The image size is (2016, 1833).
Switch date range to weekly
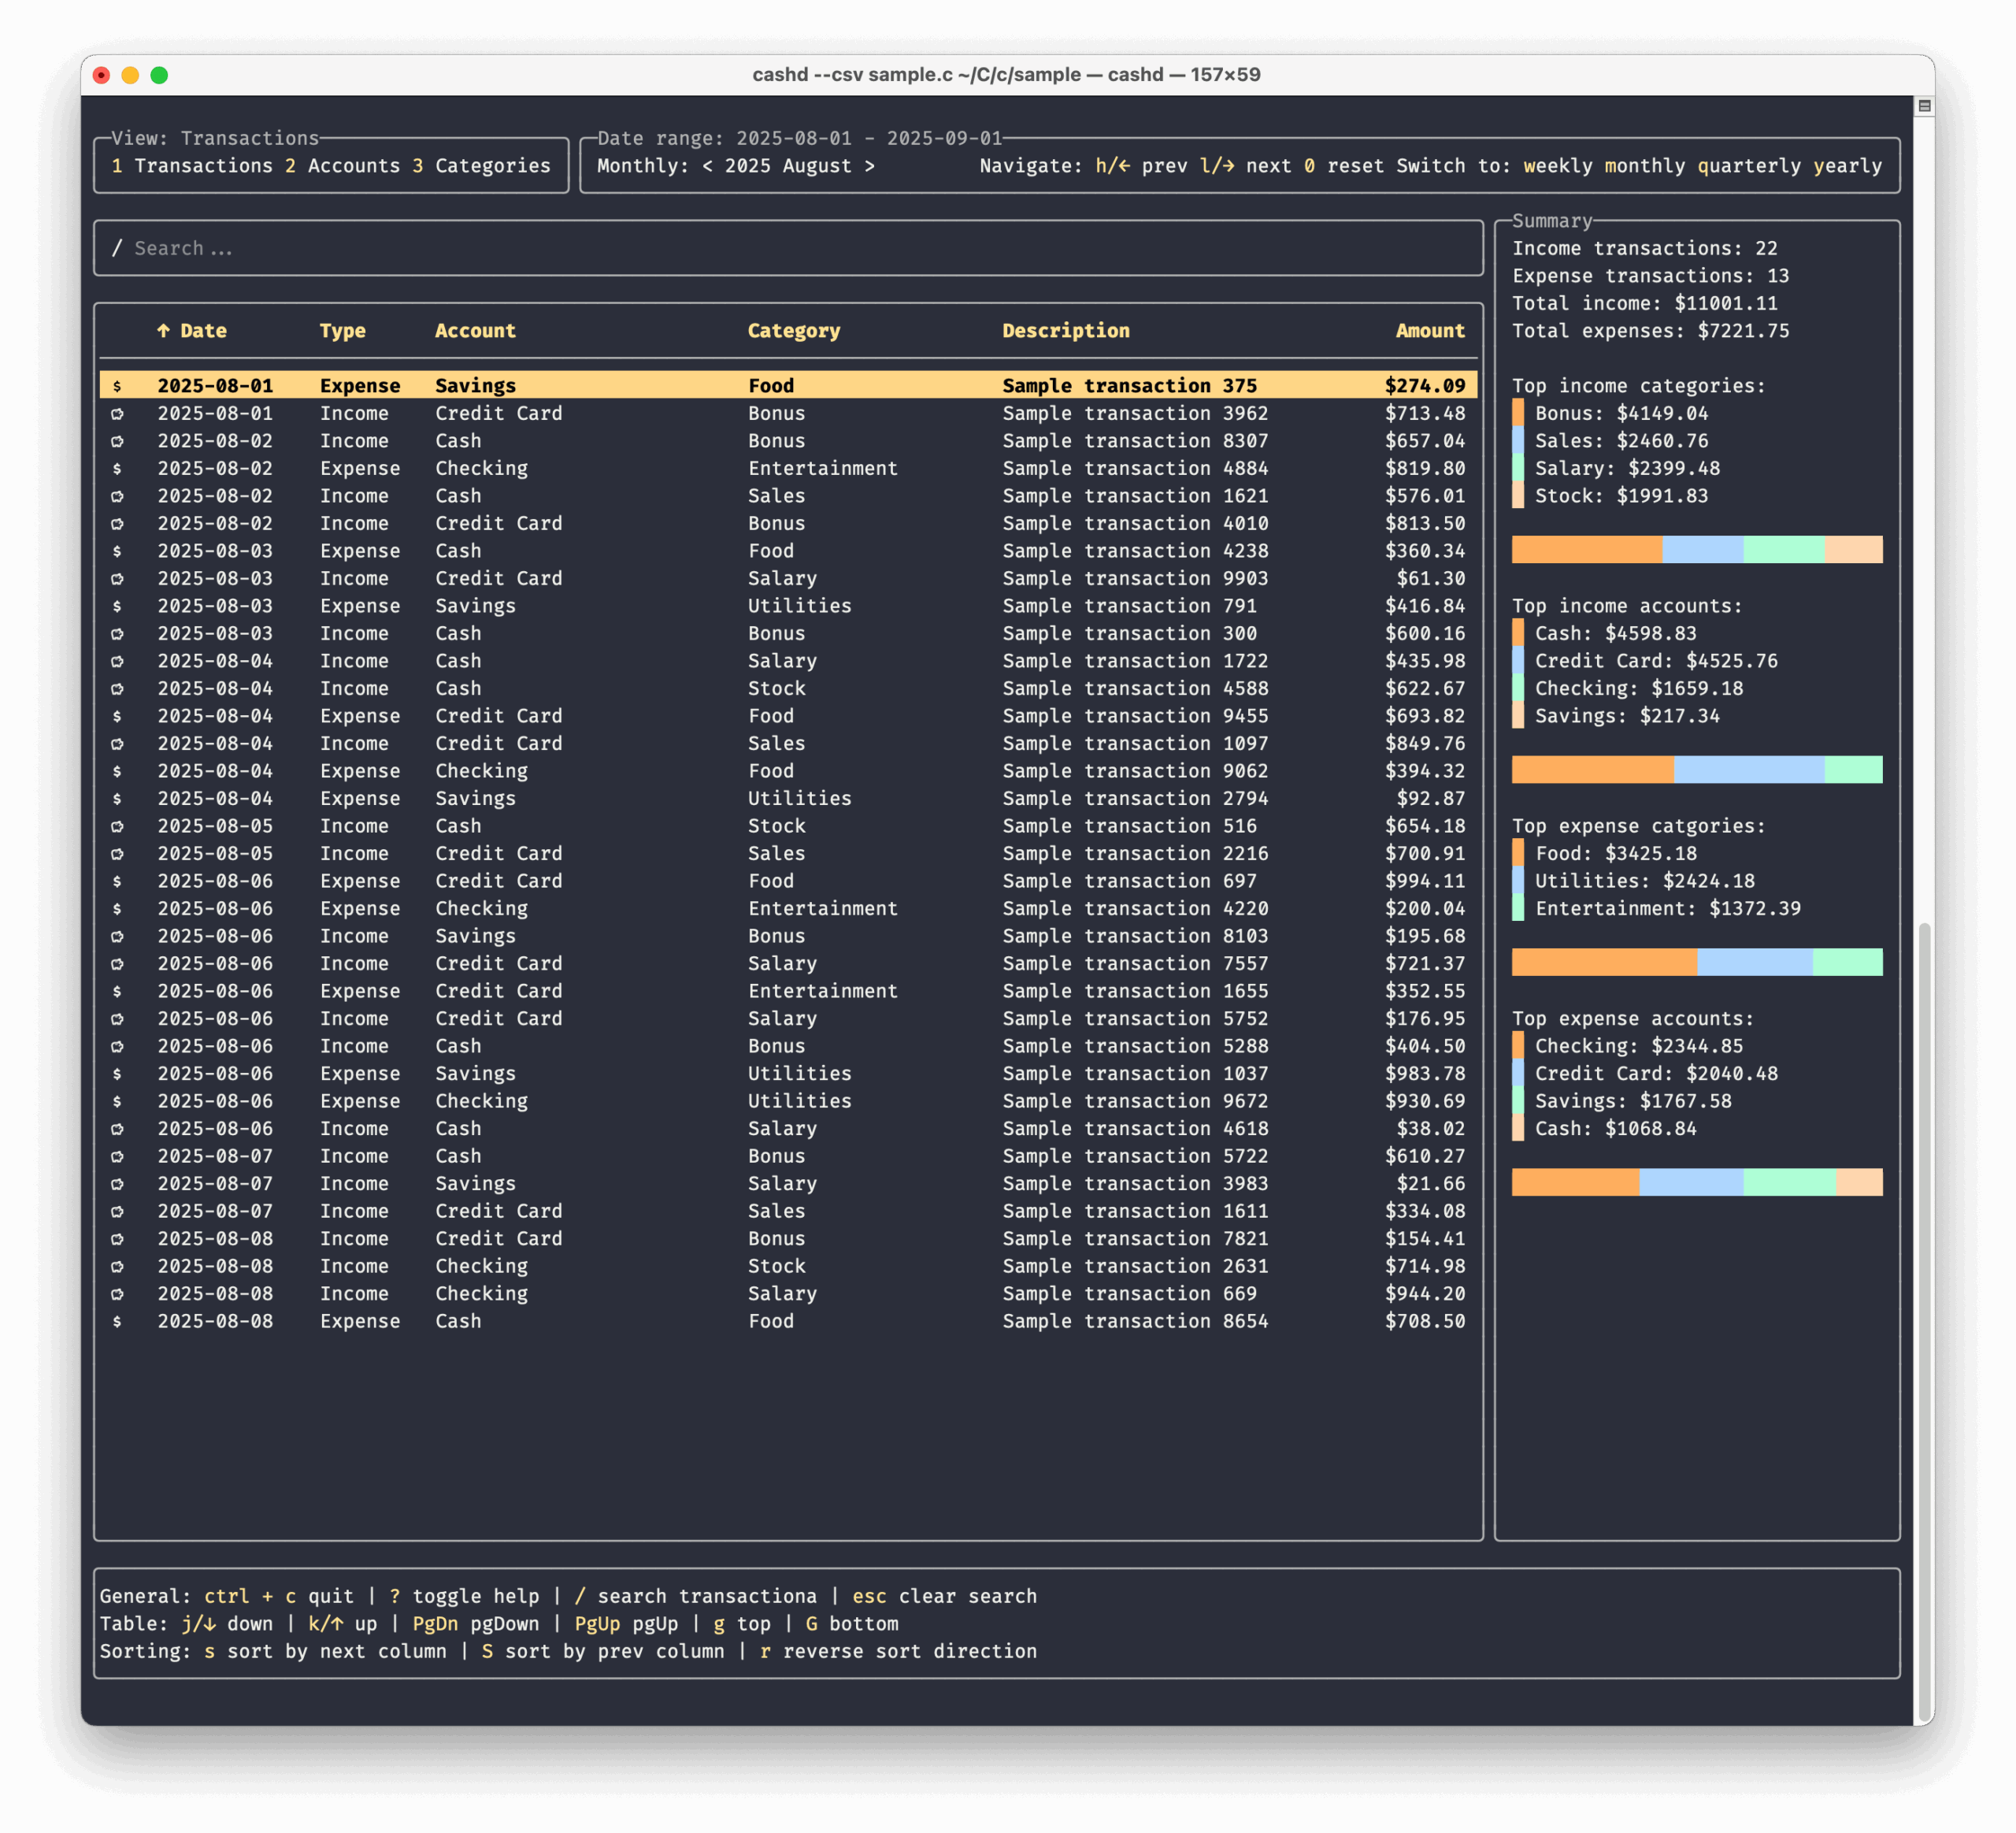[1557, 166]
